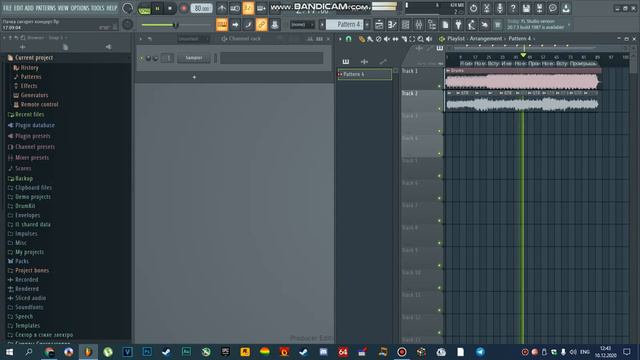Add a channel with the plus button

coord(194,77)
